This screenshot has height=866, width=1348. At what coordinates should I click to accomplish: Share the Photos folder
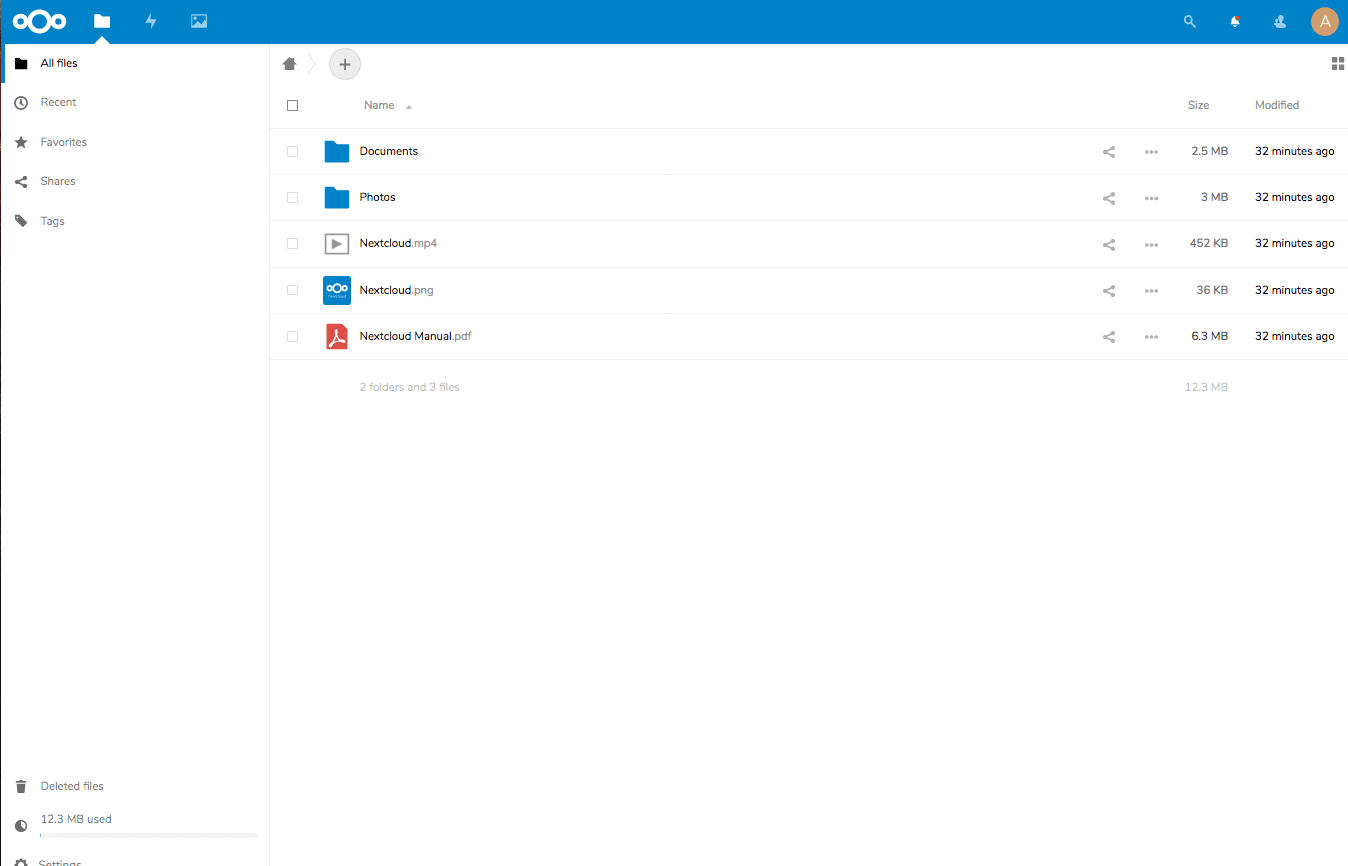click(1109, 198)
